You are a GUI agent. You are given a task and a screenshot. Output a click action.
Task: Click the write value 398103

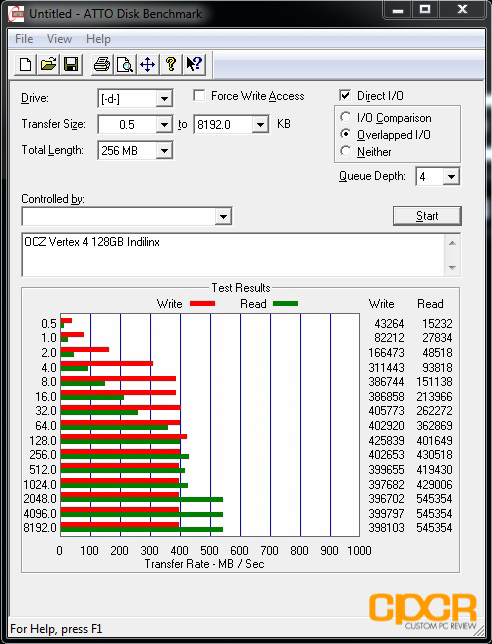pyautogui.click(x=386, y=527)
